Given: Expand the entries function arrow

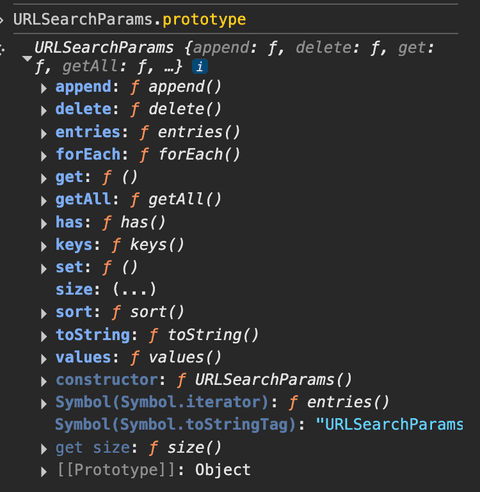Looking at the screenshot, I should [x=44, y=134].
